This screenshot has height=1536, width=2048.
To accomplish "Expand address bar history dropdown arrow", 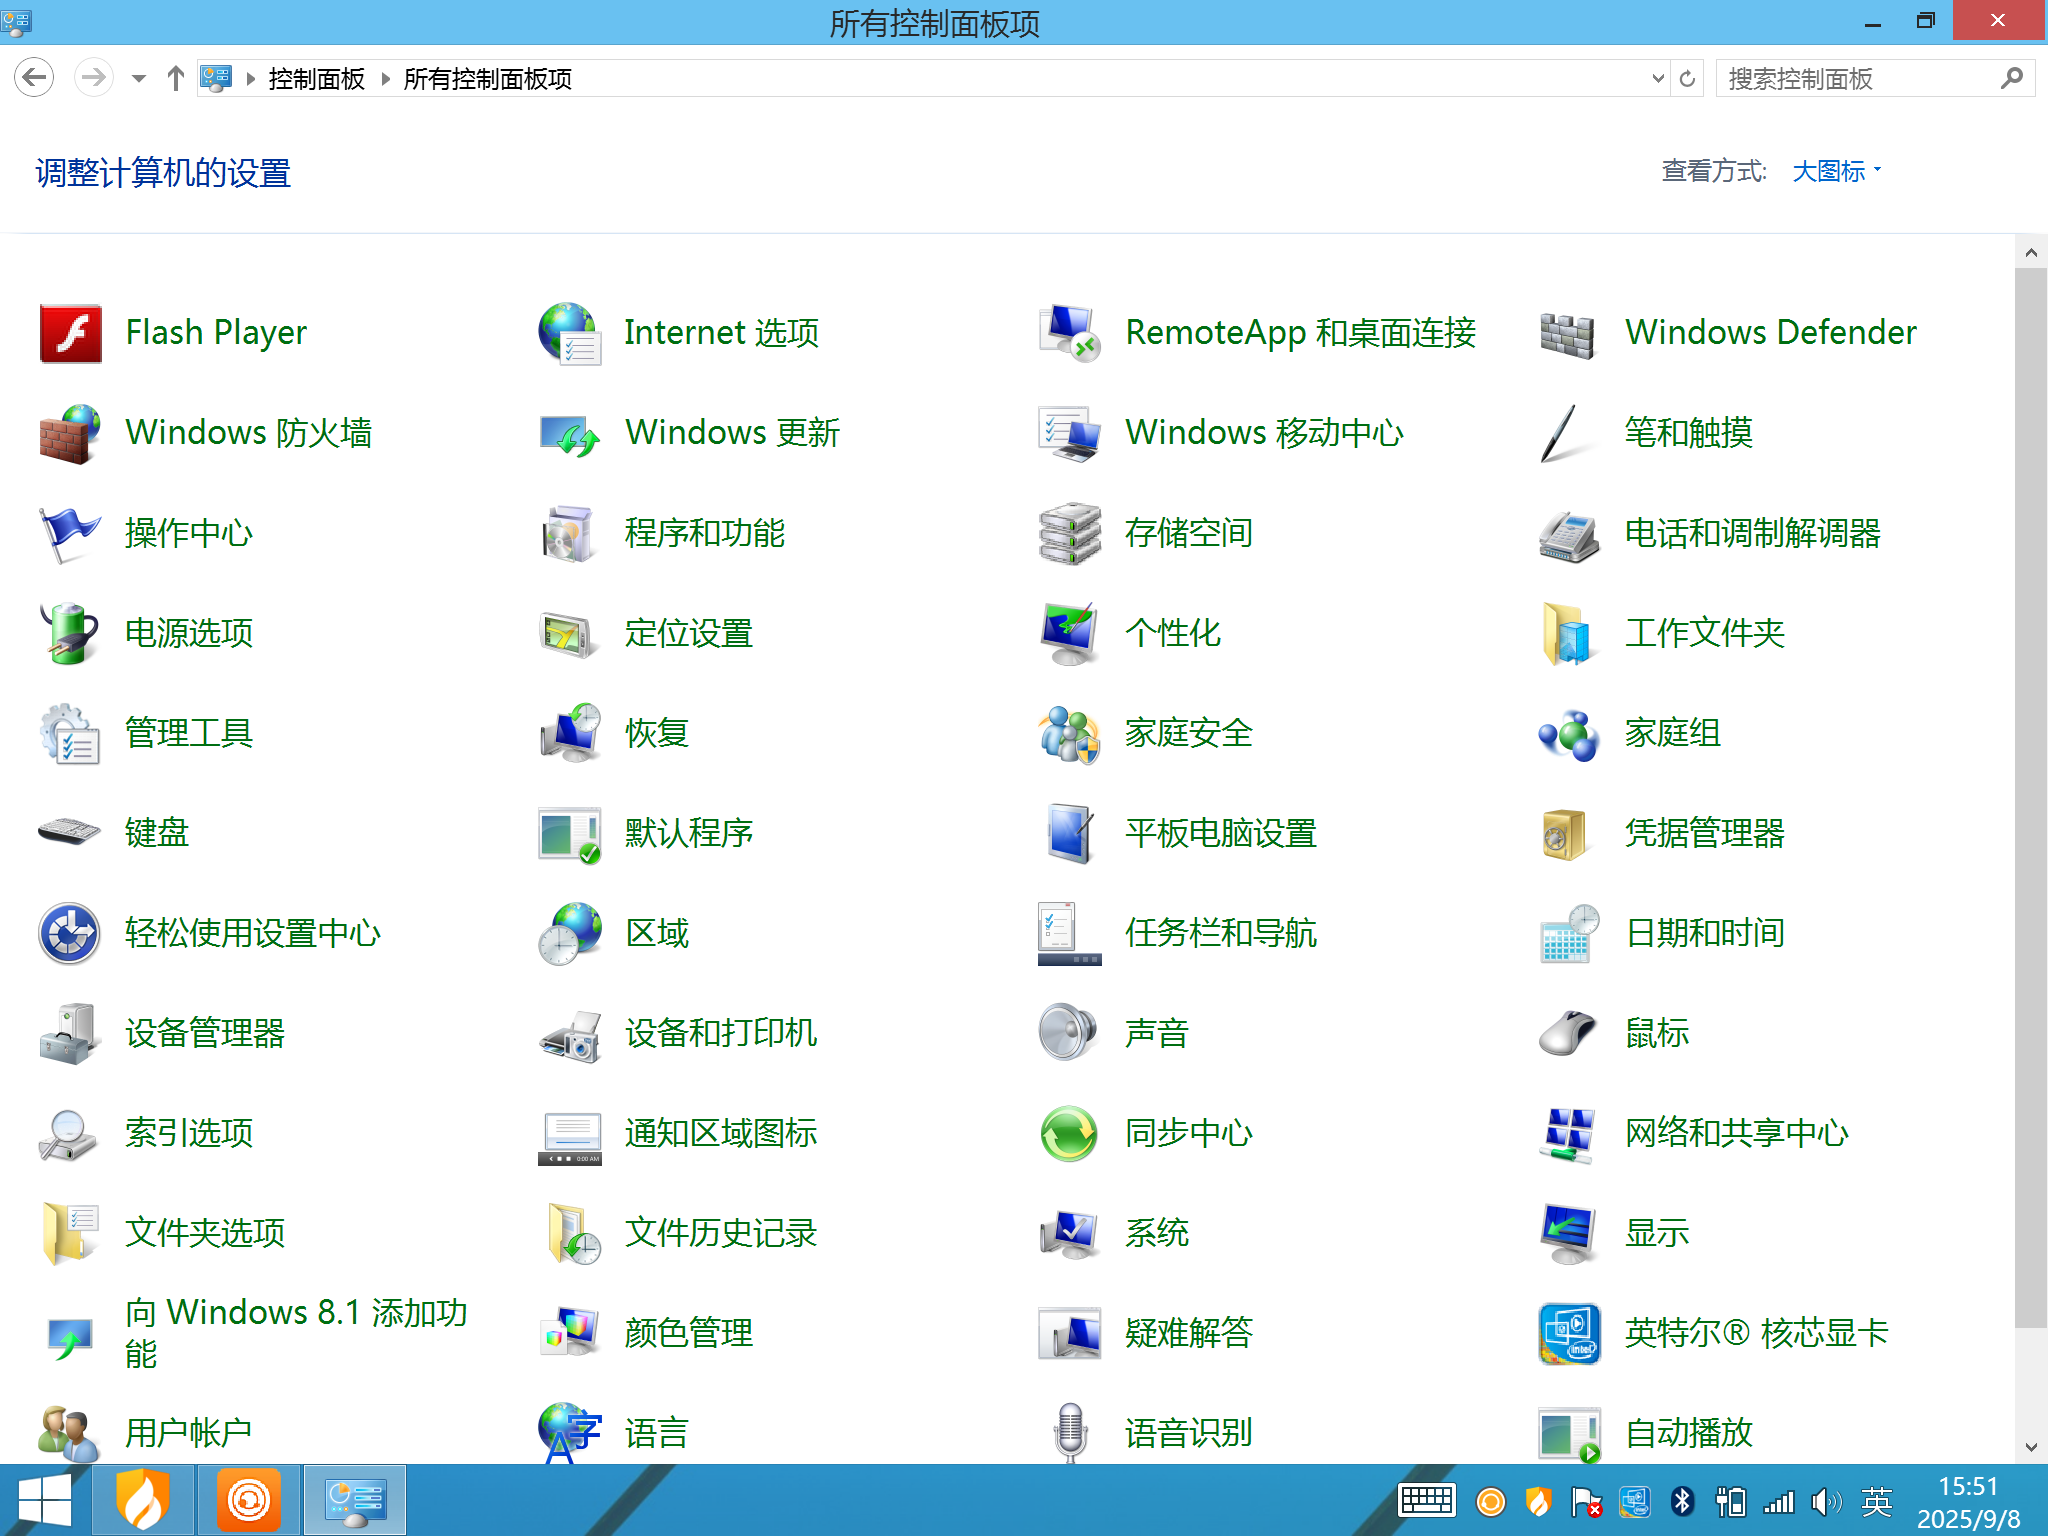I will click(x=1658, y=78).
